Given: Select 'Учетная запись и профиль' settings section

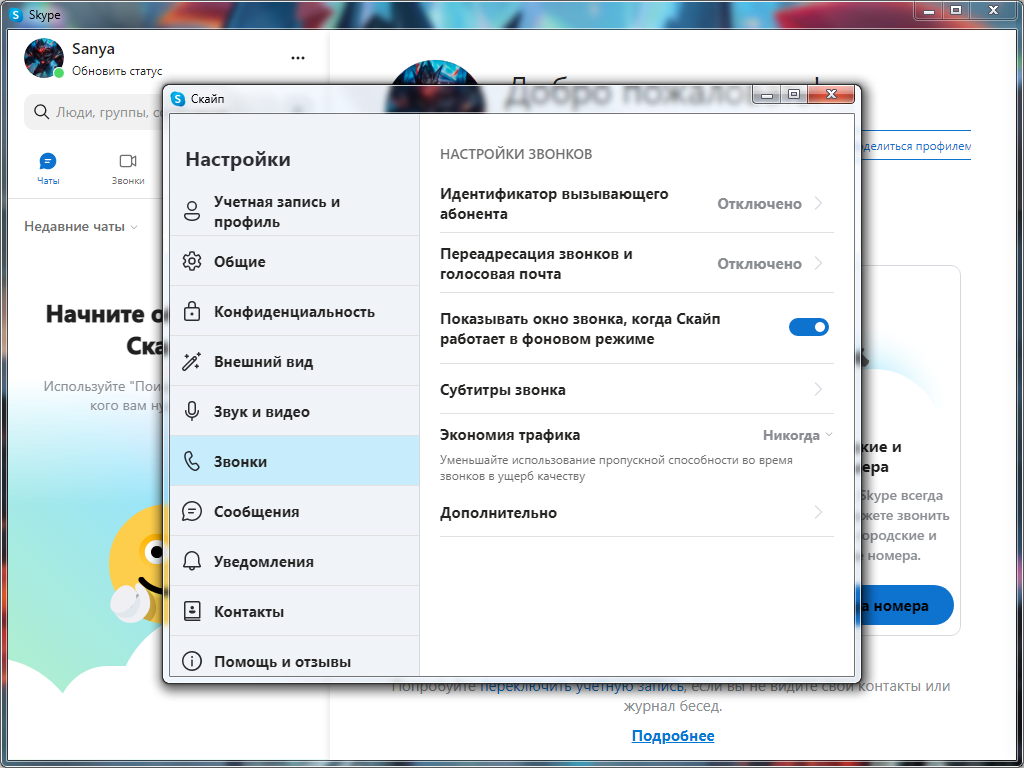Looking at the screenshot, I should coord(295,212).
